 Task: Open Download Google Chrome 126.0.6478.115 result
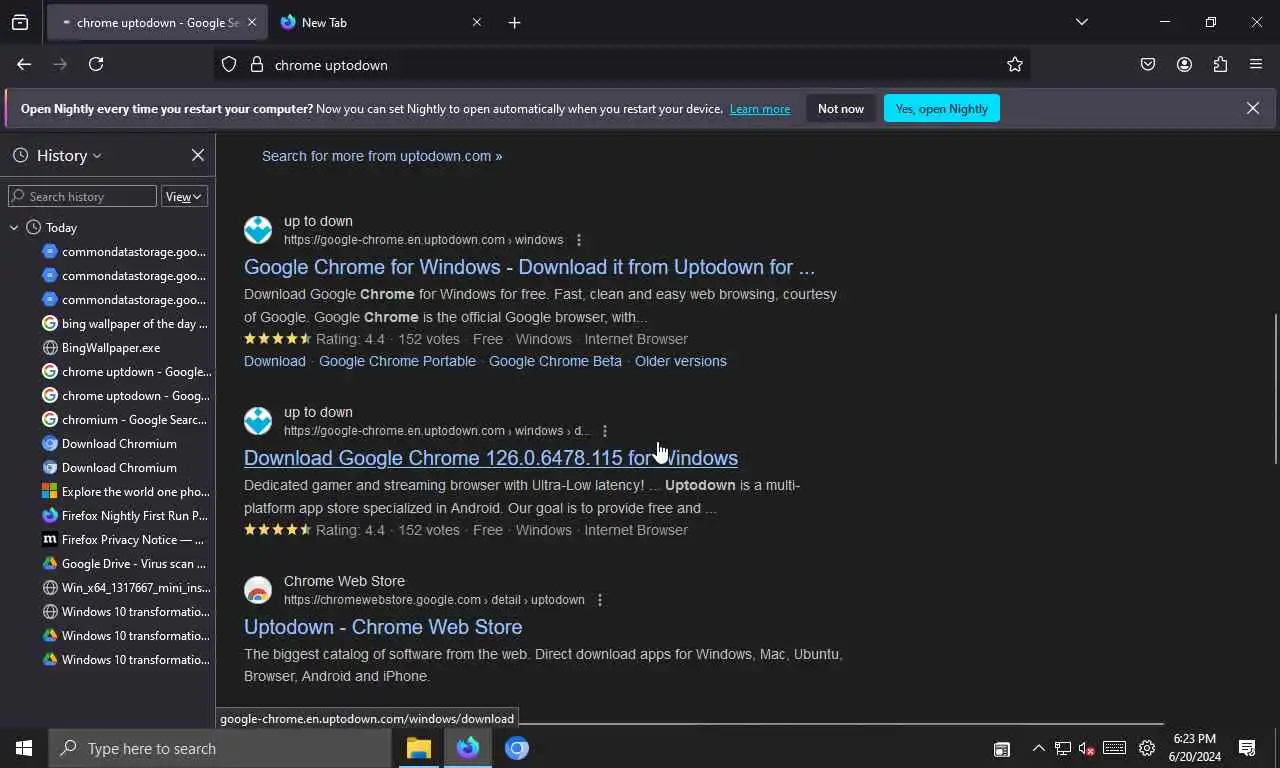click(x=491, y=458)
